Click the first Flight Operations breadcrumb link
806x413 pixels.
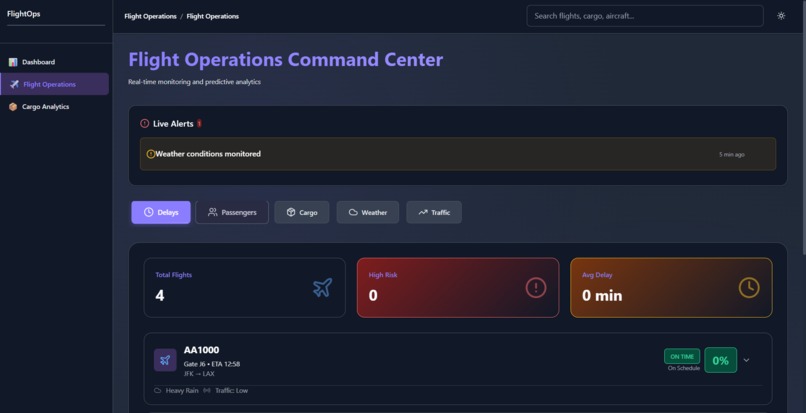[150, 16]
